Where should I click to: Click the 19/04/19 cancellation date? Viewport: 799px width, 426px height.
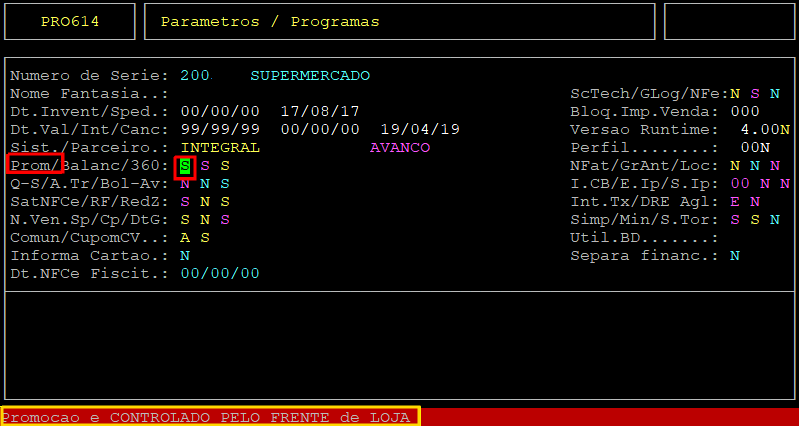point(420,130)
